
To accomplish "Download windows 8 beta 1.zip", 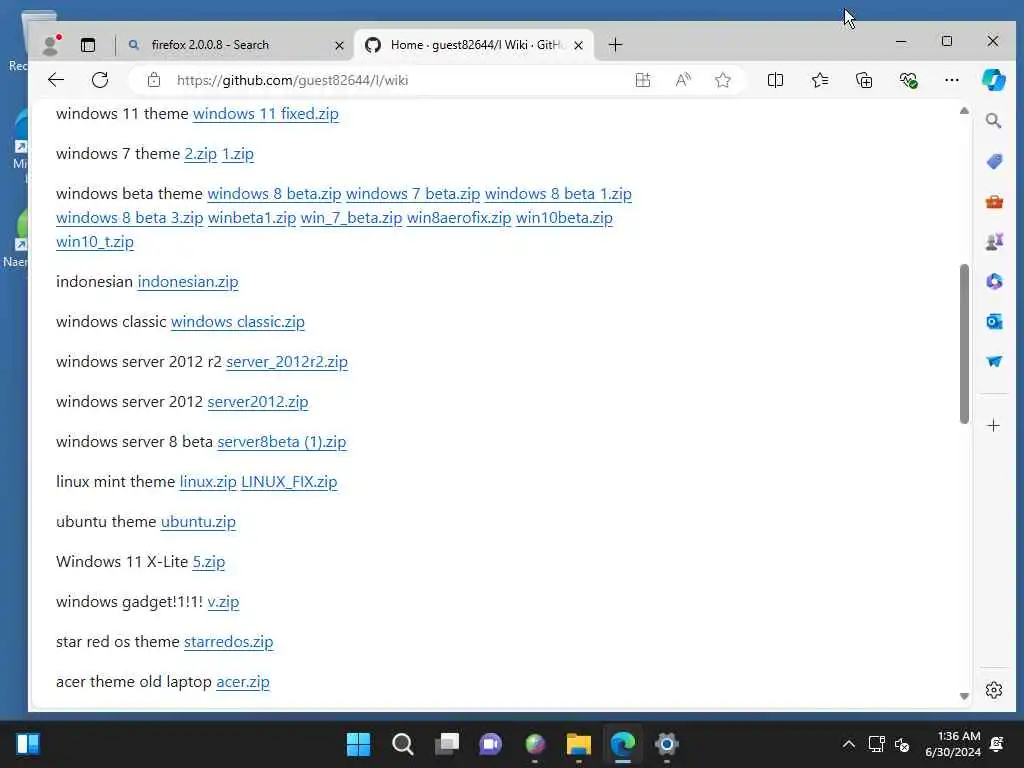I will [x=558, y=194].
